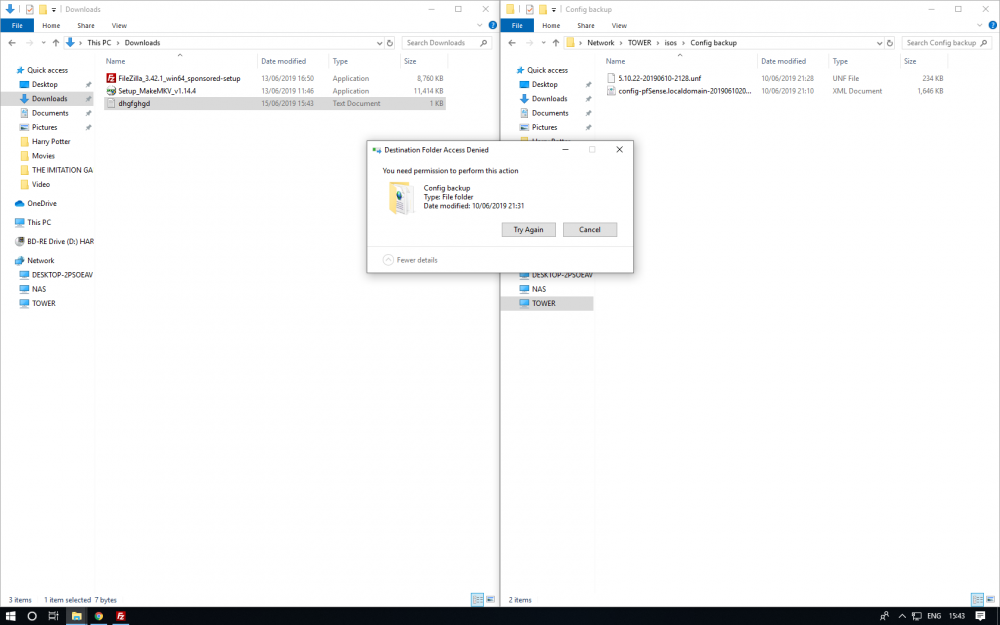Open NAS in Downloads window sidebar
Viewport: 1000px width, 625px height.
point(39,289)
